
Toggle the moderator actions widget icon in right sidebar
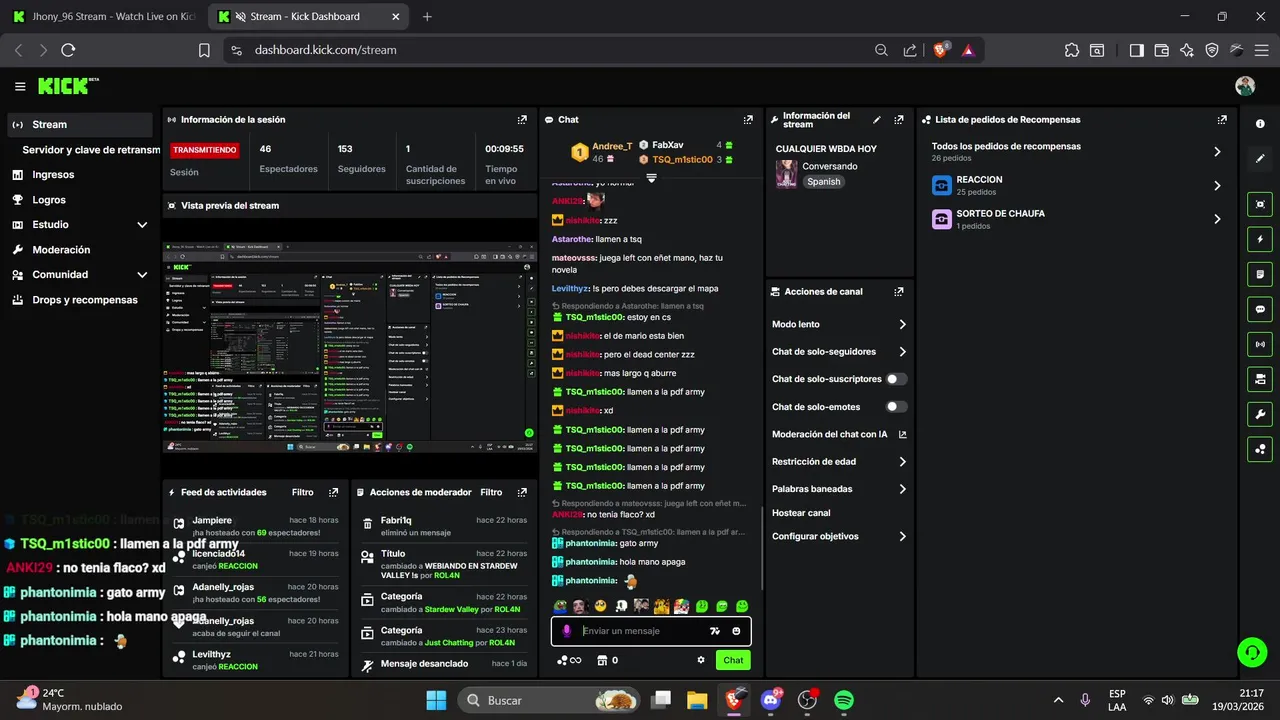pyautogui.click(x=1260, y=379)
